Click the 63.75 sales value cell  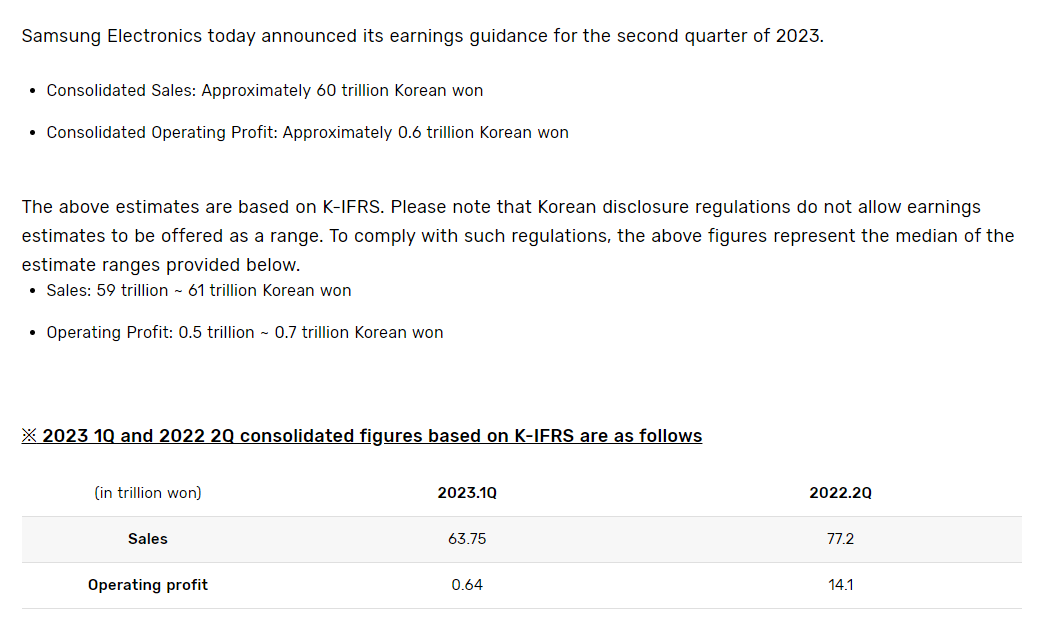point(467,539)
